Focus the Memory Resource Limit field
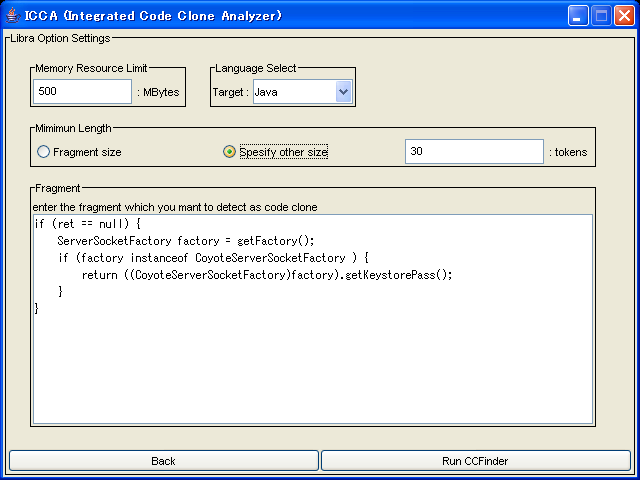This screenshot has height=480, width=640. pos(82,92)
